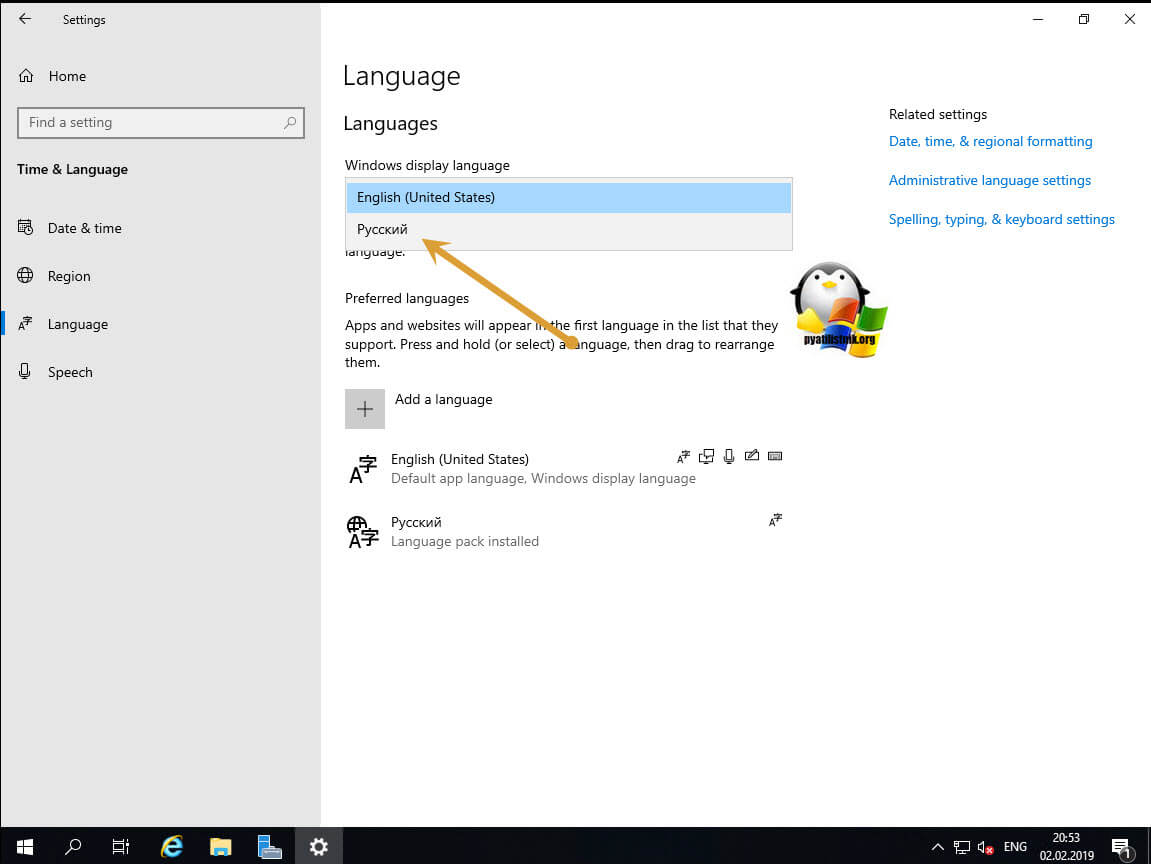Open the Speech settings section
This screenshot has width=1151, height=864.
[x=70, y=372]
